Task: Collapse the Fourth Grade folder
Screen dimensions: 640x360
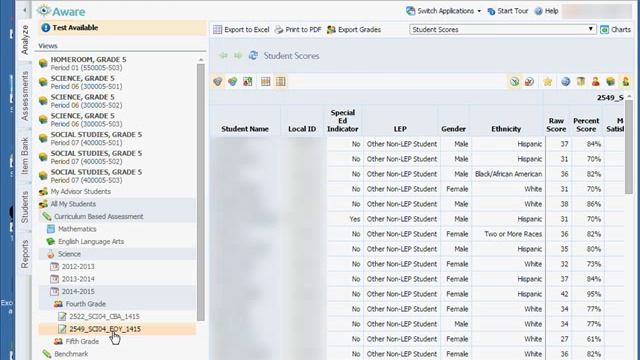Action: click(x=85, y=304)
